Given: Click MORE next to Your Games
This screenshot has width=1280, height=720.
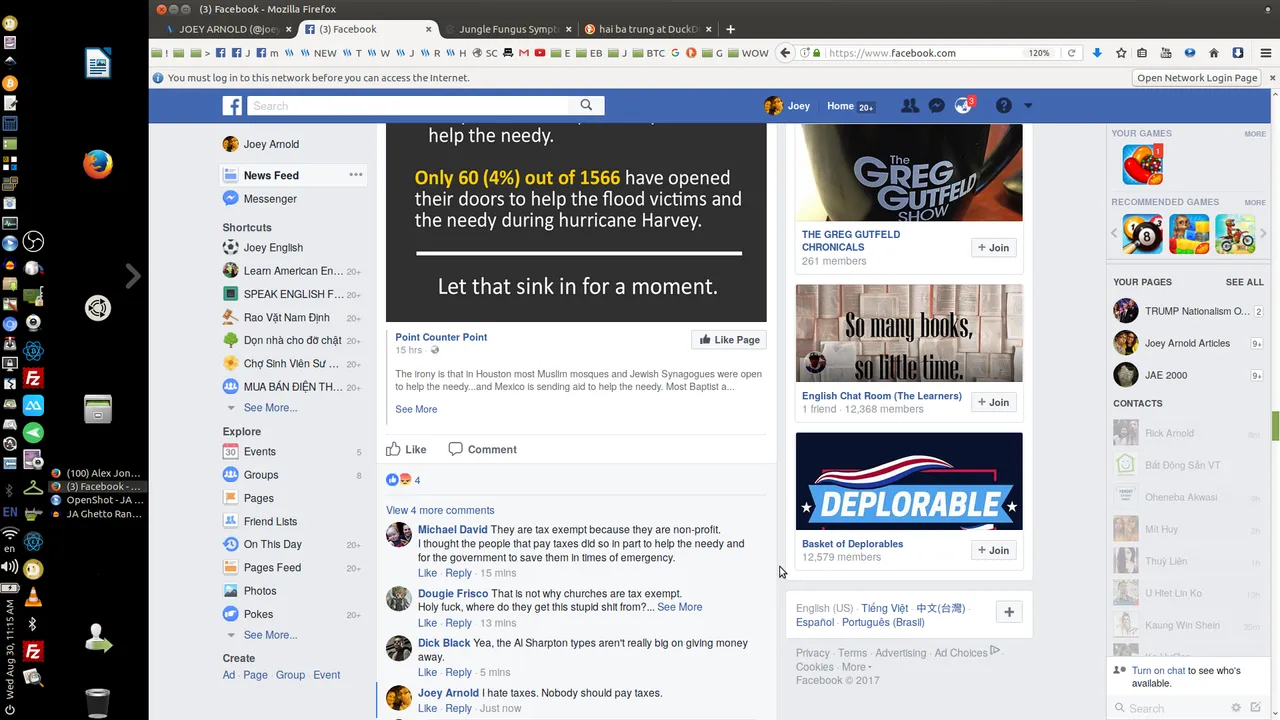Looking at the screenshot, I should coord(1255,134).
